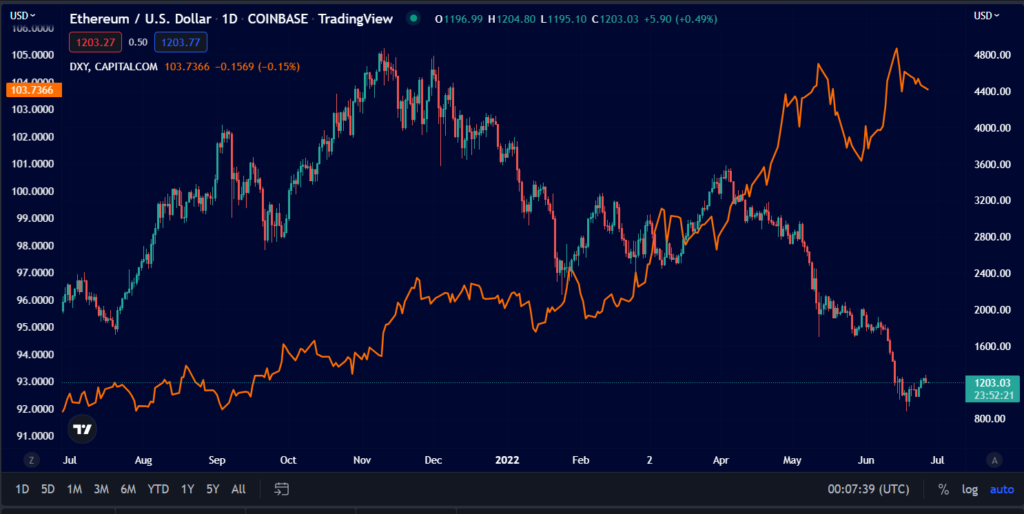
Task: Select the 6M time range
Action: click(x=128, y=489)
